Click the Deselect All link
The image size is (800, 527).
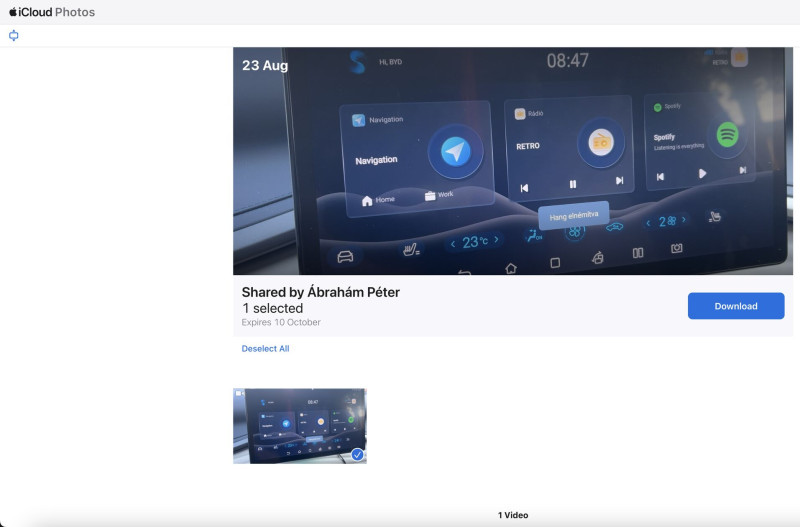pos(265,348)
